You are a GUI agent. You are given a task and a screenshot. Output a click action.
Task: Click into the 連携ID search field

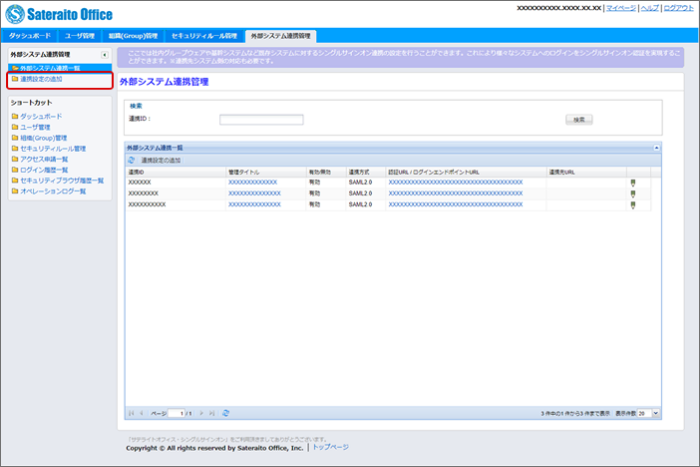tap(261, 119)
